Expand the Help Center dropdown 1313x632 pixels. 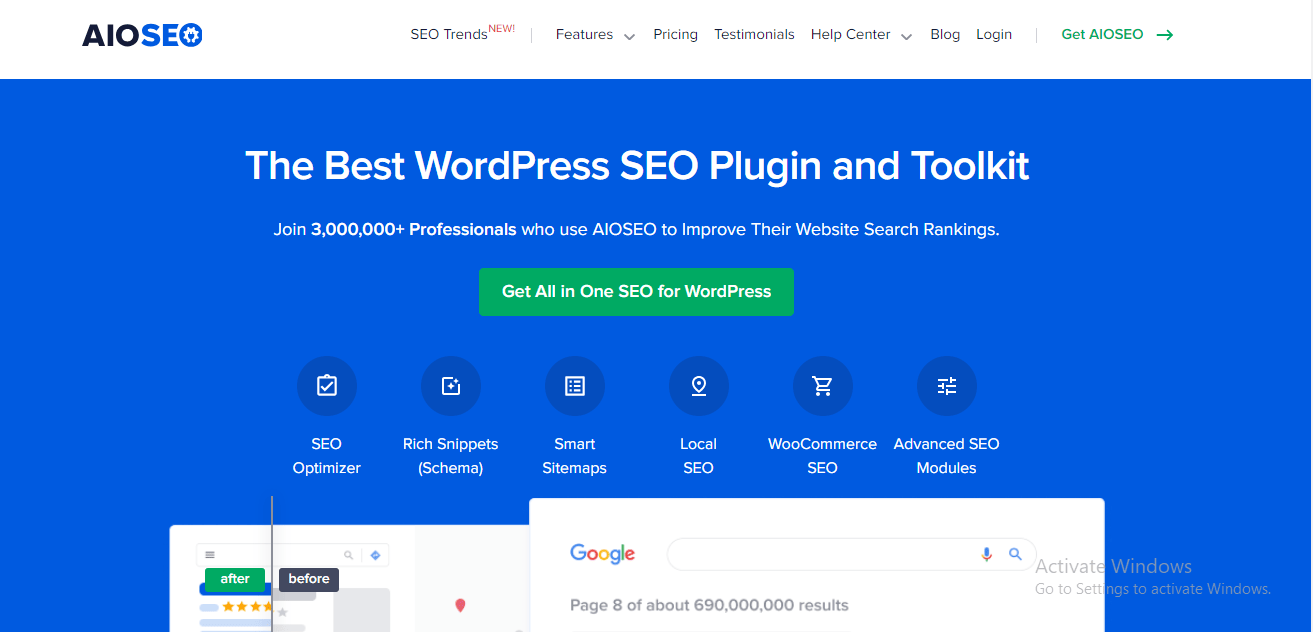pos(860,34)
